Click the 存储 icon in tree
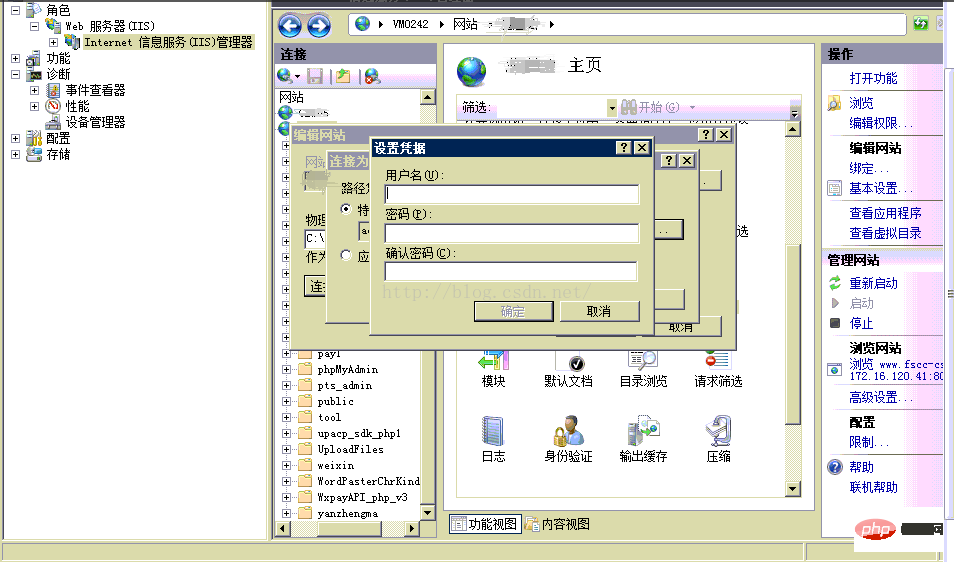The image size is (954, 562). pyautogui.click(x=34, y=154)
